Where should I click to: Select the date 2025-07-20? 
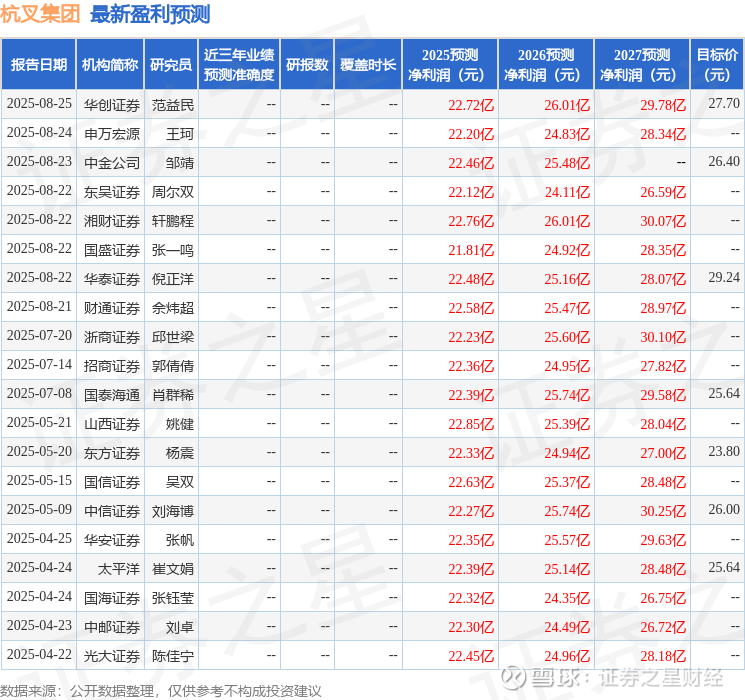[39, 336]
